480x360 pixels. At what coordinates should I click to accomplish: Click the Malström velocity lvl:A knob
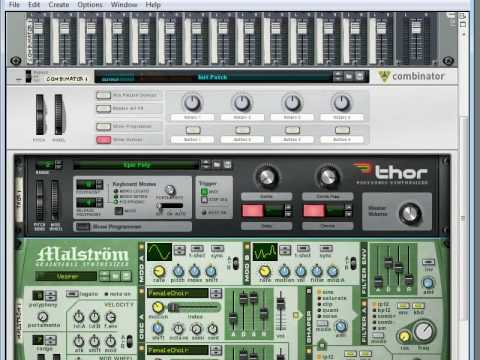point(79,316)
